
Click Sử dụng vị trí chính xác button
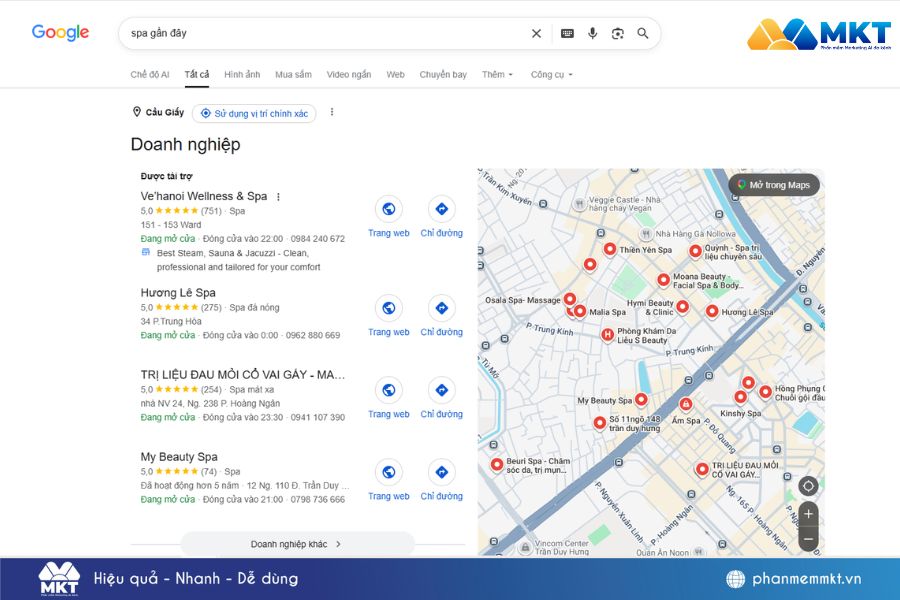254,114
